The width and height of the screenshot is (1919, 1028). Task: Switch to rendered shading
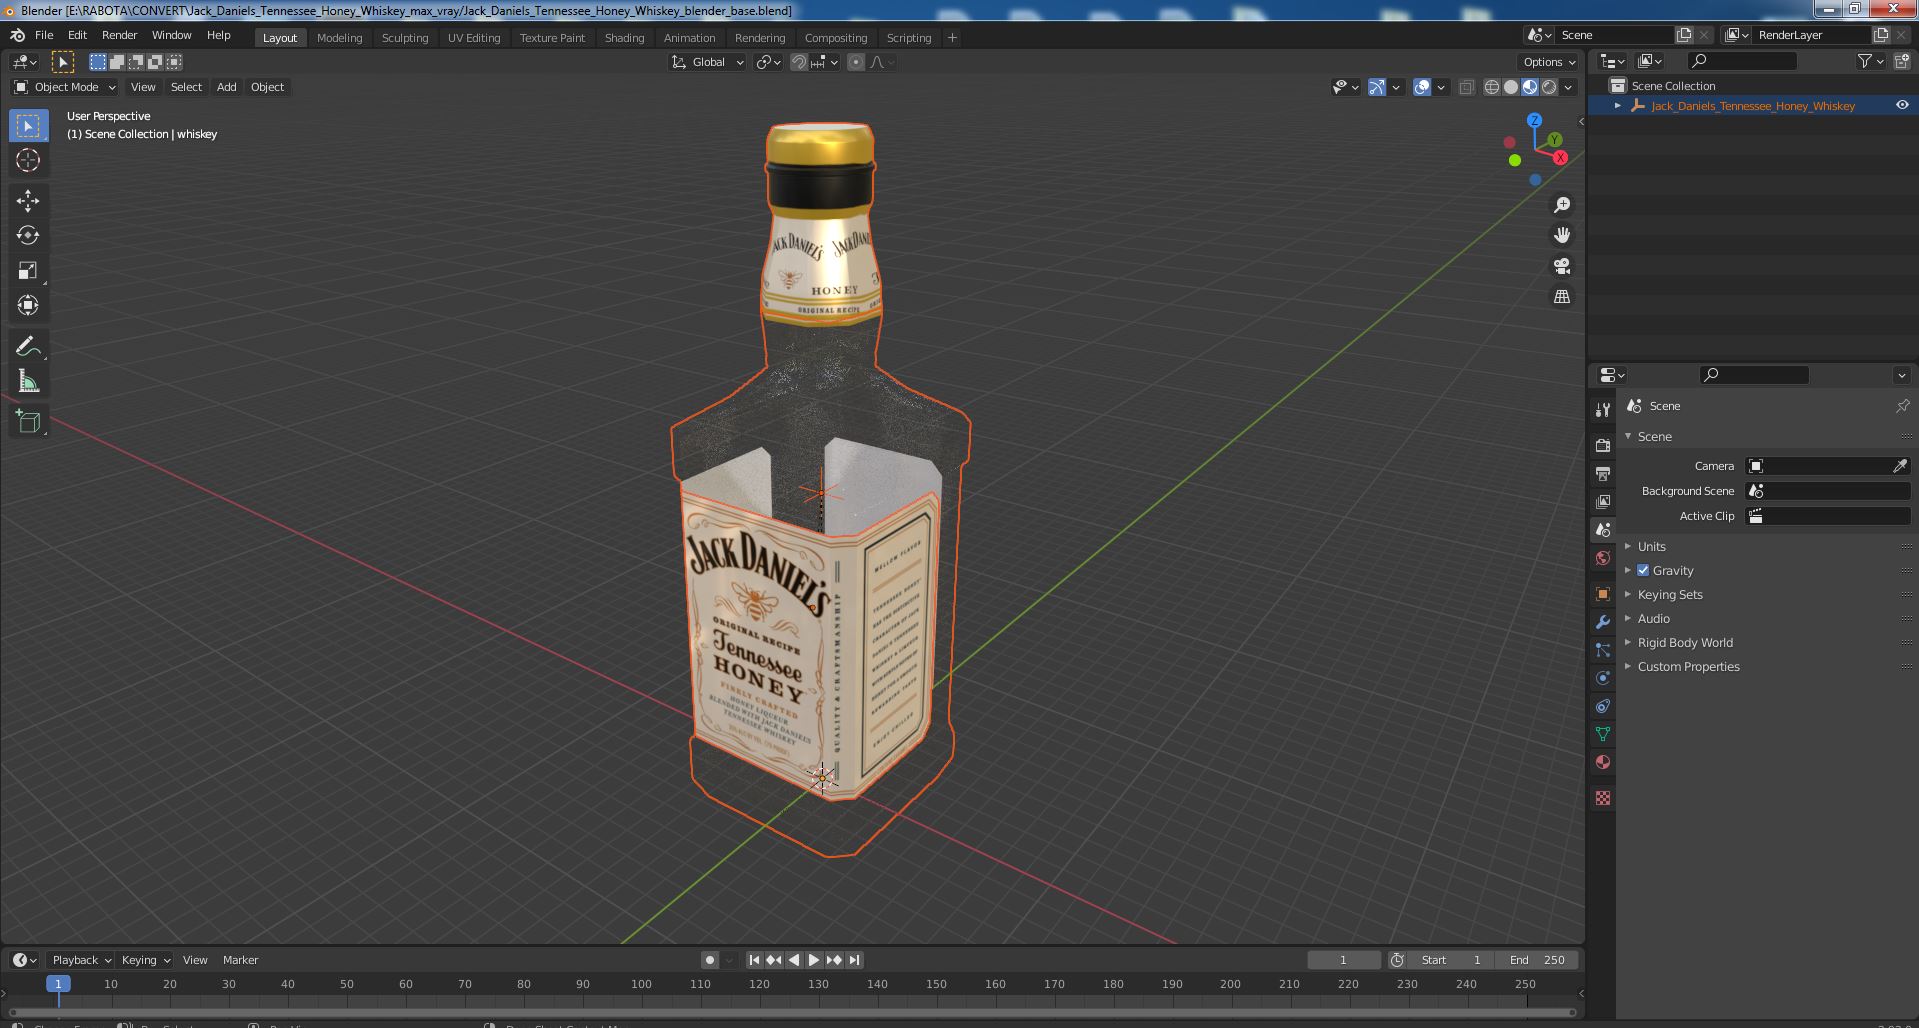pos(1549,88)
